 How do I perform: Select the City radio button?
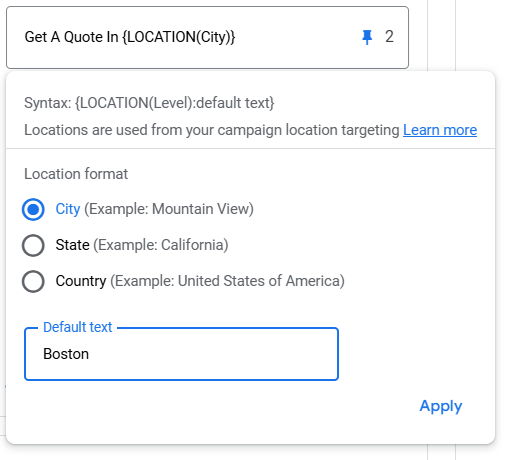tap(33, 209)
